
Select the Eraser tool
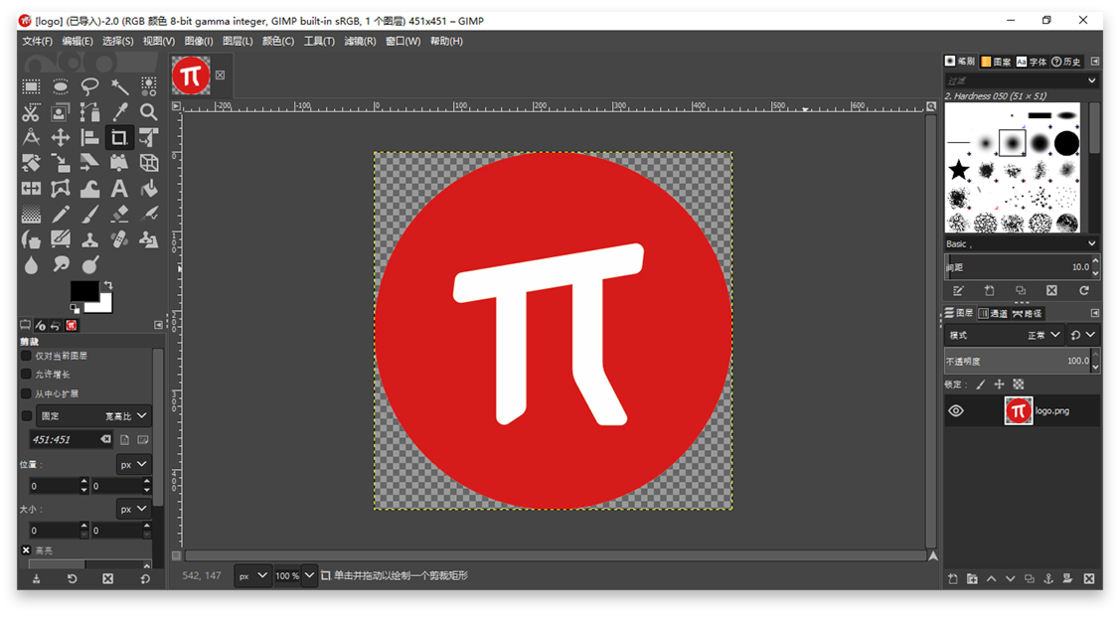[119, 214]
